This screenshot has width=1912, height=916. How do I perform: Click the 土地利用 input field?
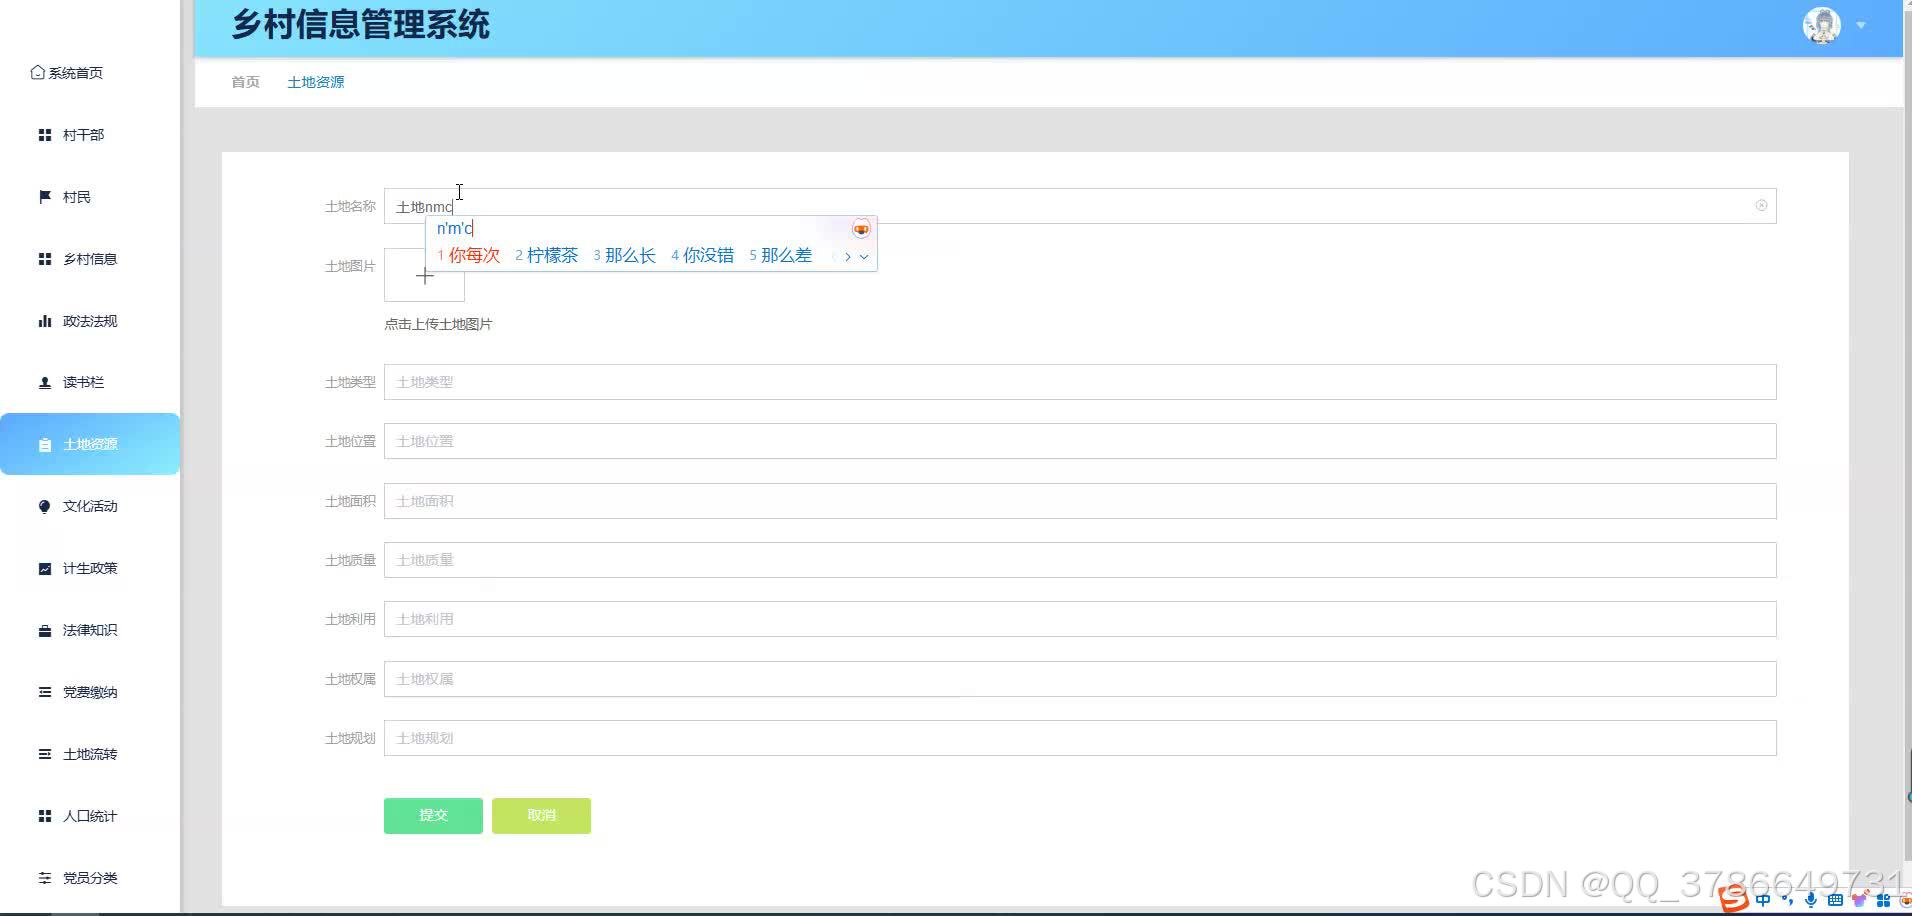coord(1080,619)
